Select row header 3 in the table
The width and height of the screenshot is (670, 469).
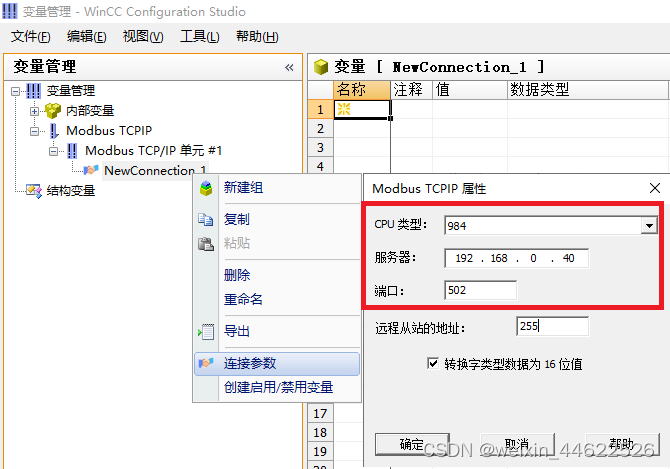(x=320, y=147)
